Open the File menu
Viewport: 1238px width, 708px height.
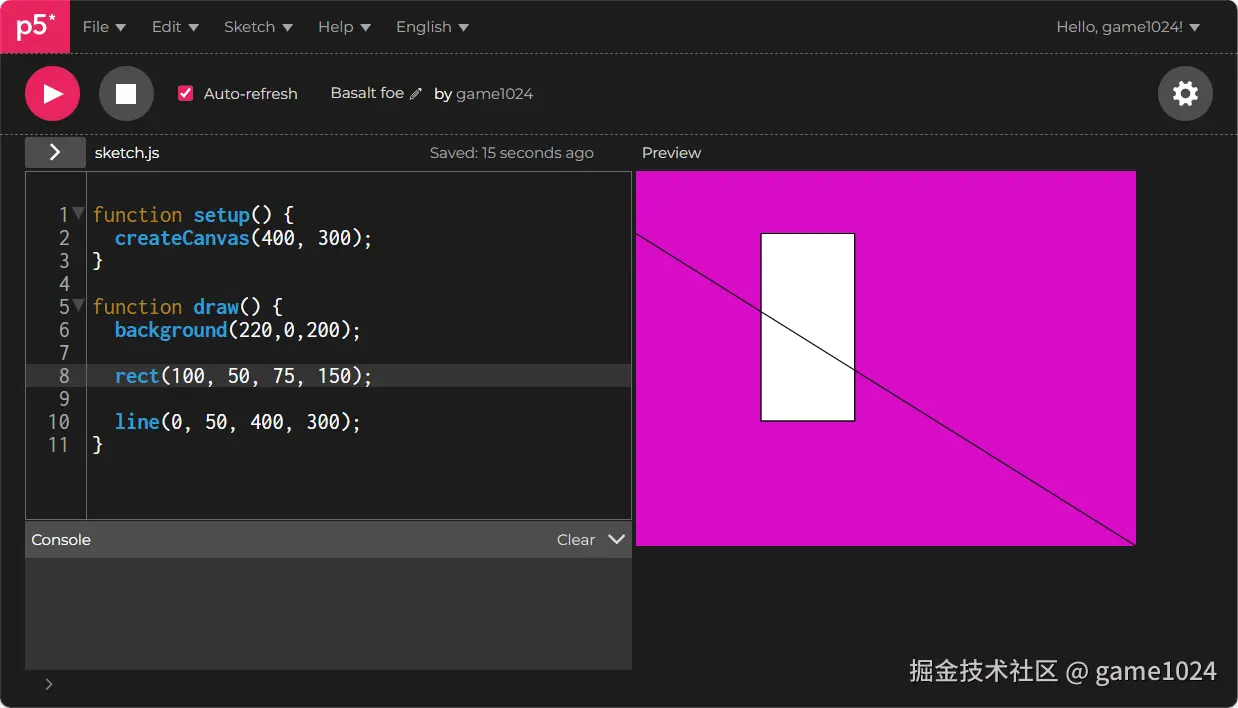[104, 27]
